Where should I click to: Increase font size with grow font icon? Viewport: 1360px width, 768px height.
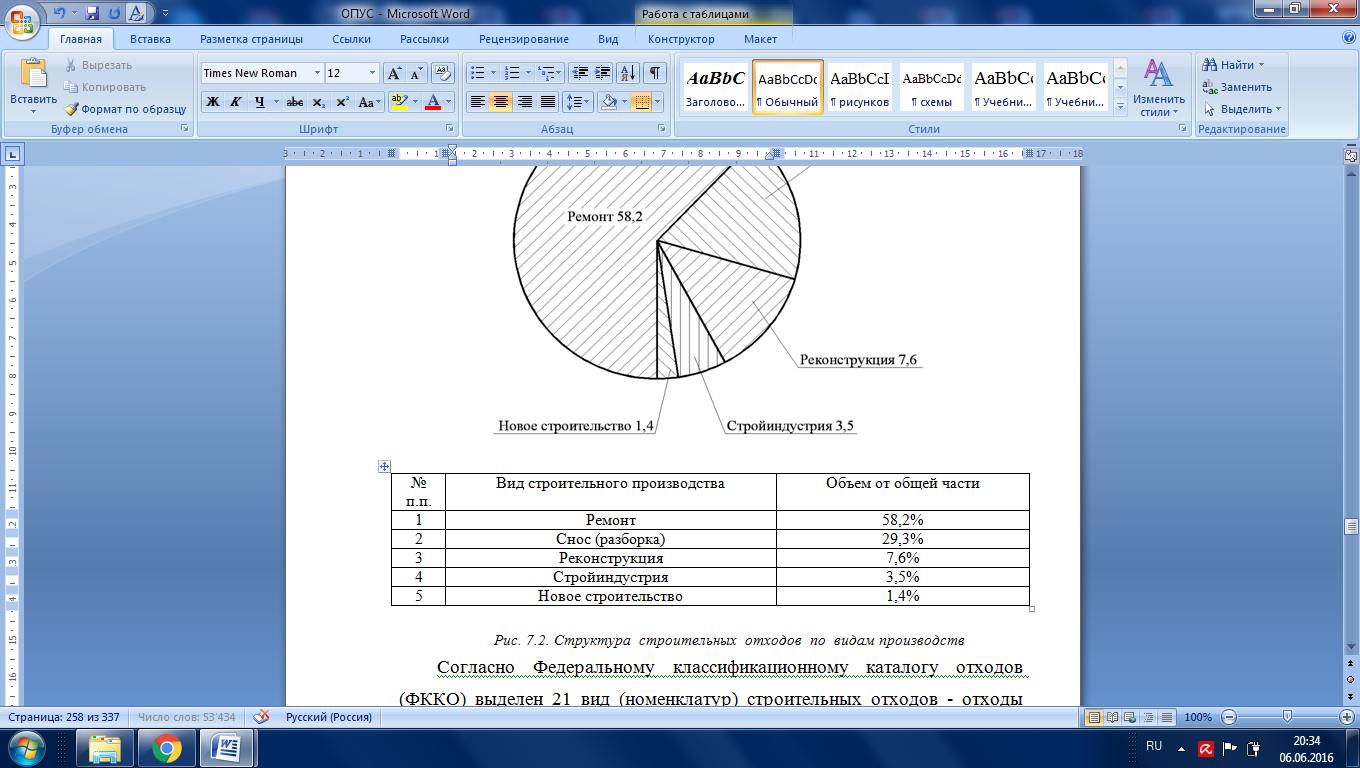click(394, 73)
